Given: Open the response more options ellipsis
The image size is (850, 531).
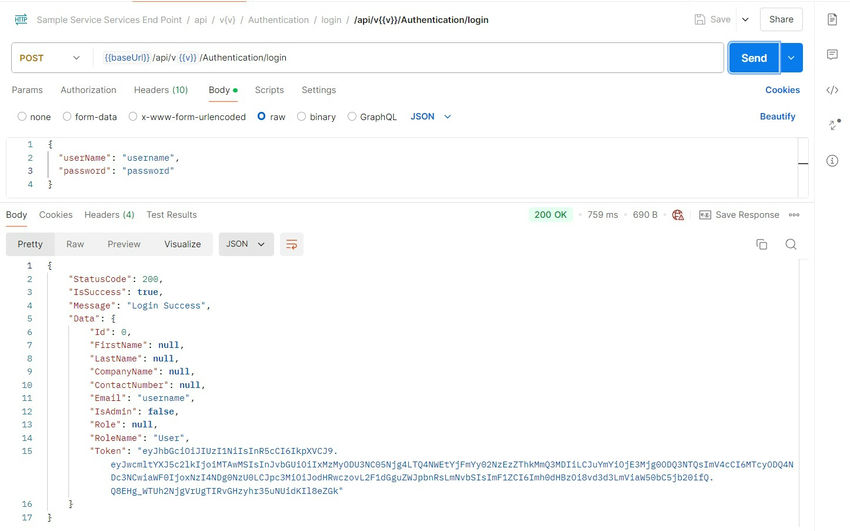Looking at the screenshot, I should [794, 215].
